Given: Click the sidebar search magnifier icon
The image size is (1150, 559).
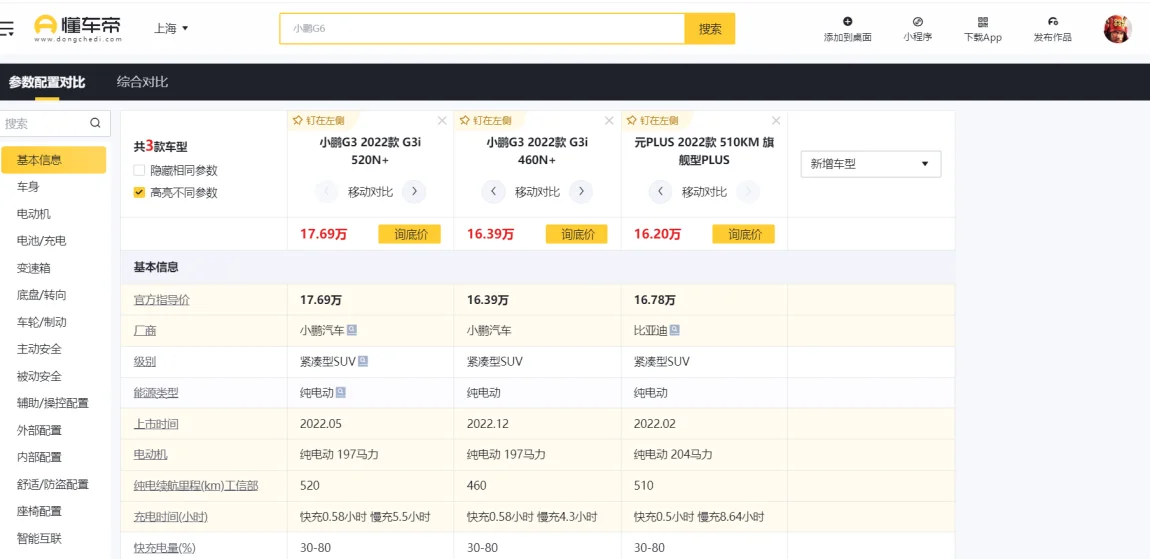Looking at the screenshot, I should click(x=95, y=123).
